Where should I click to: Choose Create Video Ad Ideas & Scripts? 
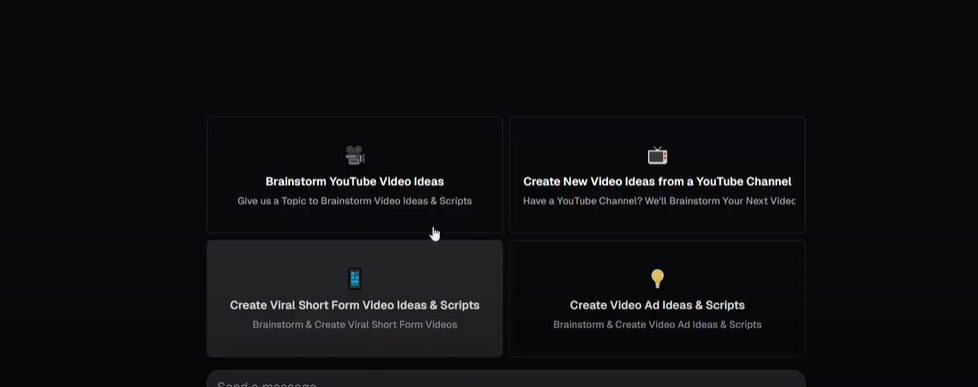click(x=657, y=298)
